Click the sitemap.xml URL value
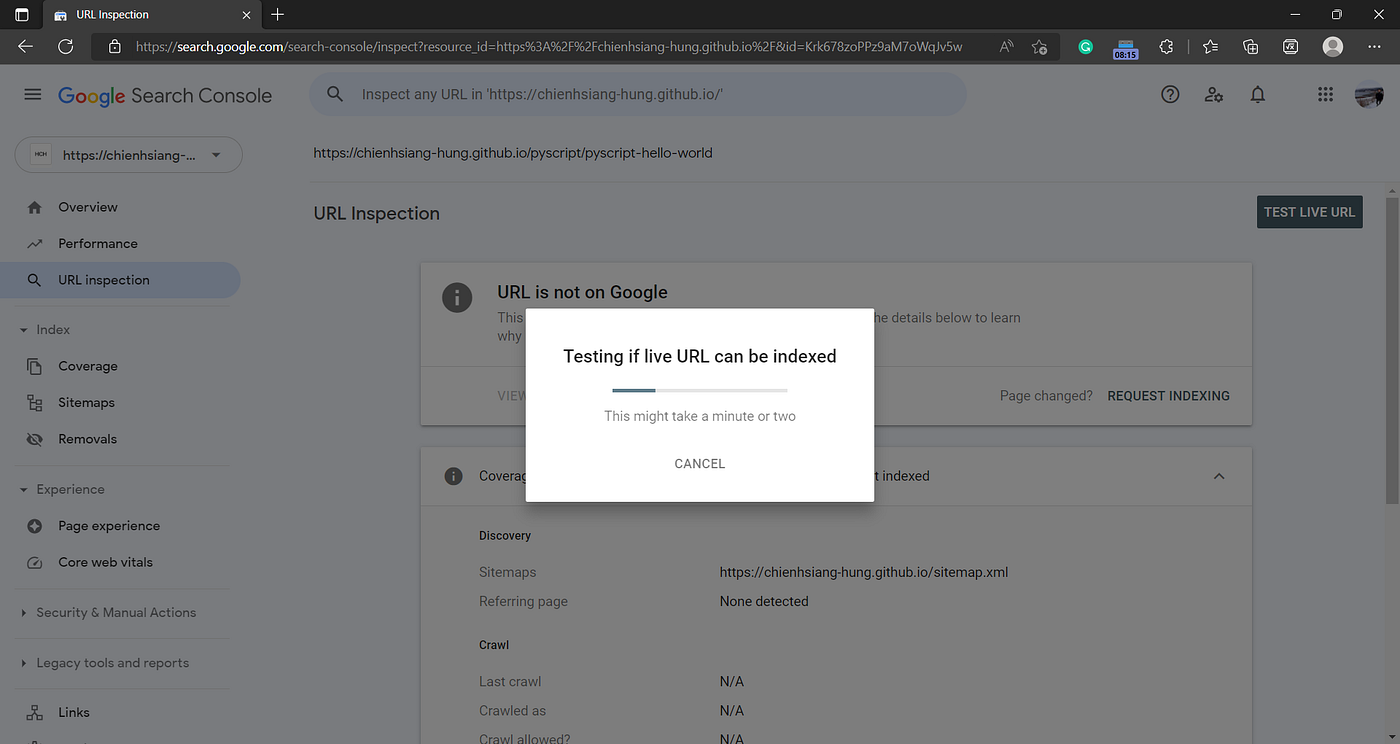The image size is (1400, 744). (x=864, y=573)
